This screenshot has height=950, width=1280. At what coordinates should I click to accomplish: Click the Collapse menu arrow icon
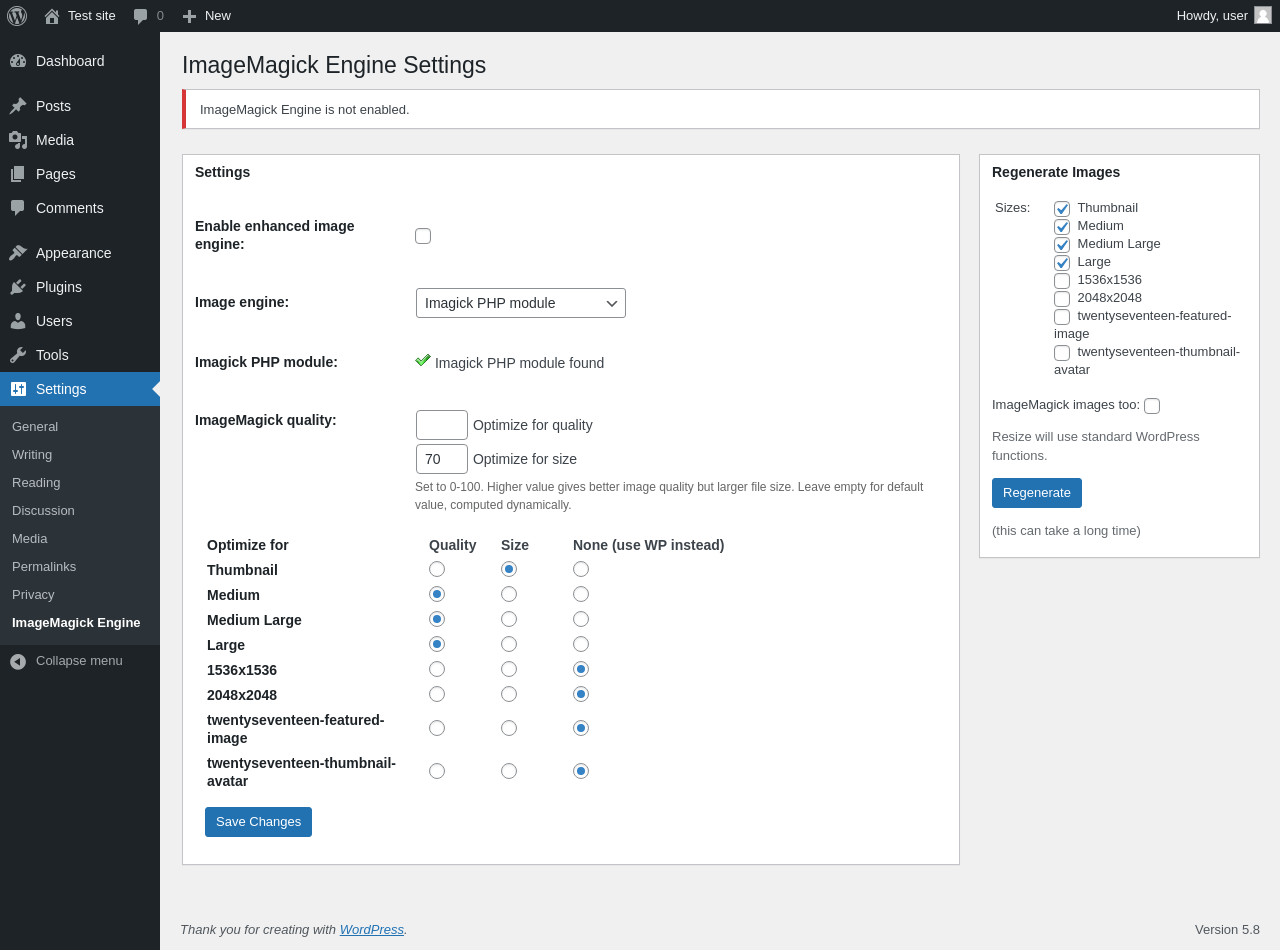(x=18, y=661)
